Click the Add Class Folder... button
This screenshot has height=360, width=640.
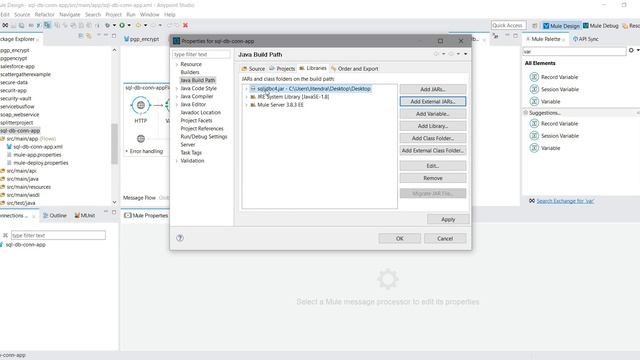point(433,138)
